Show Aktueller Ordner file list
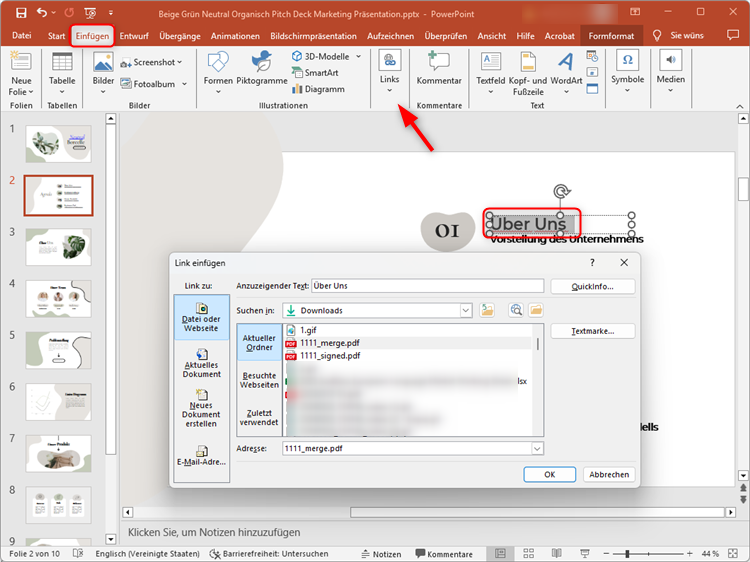This screenshot has height=562, width=750. pos(259,342)
